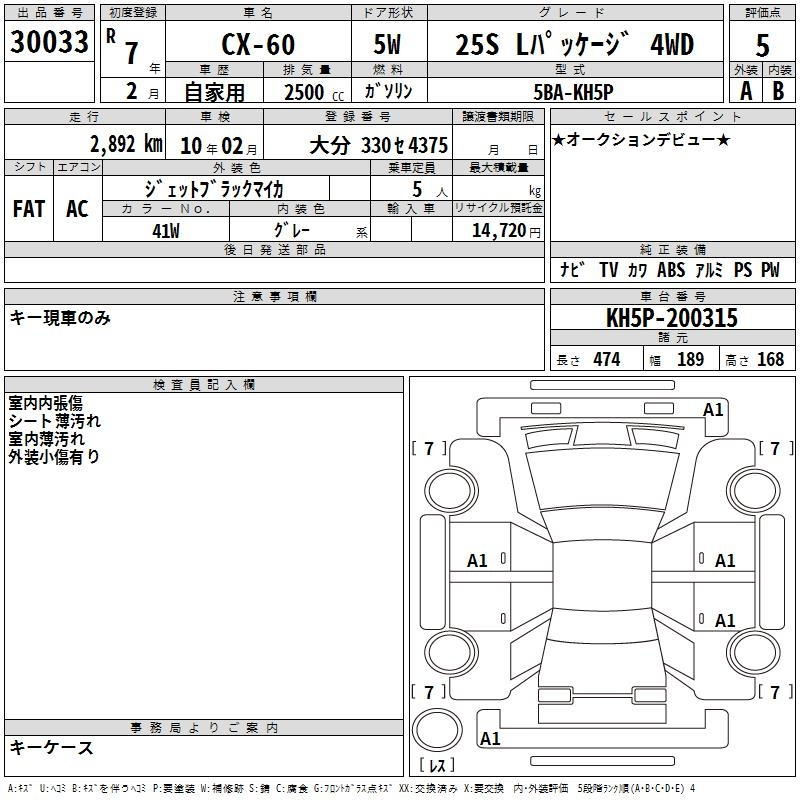800x800 pixels.
Task: Click the [7] tire mark at front-left
Action: click(429, 449)
